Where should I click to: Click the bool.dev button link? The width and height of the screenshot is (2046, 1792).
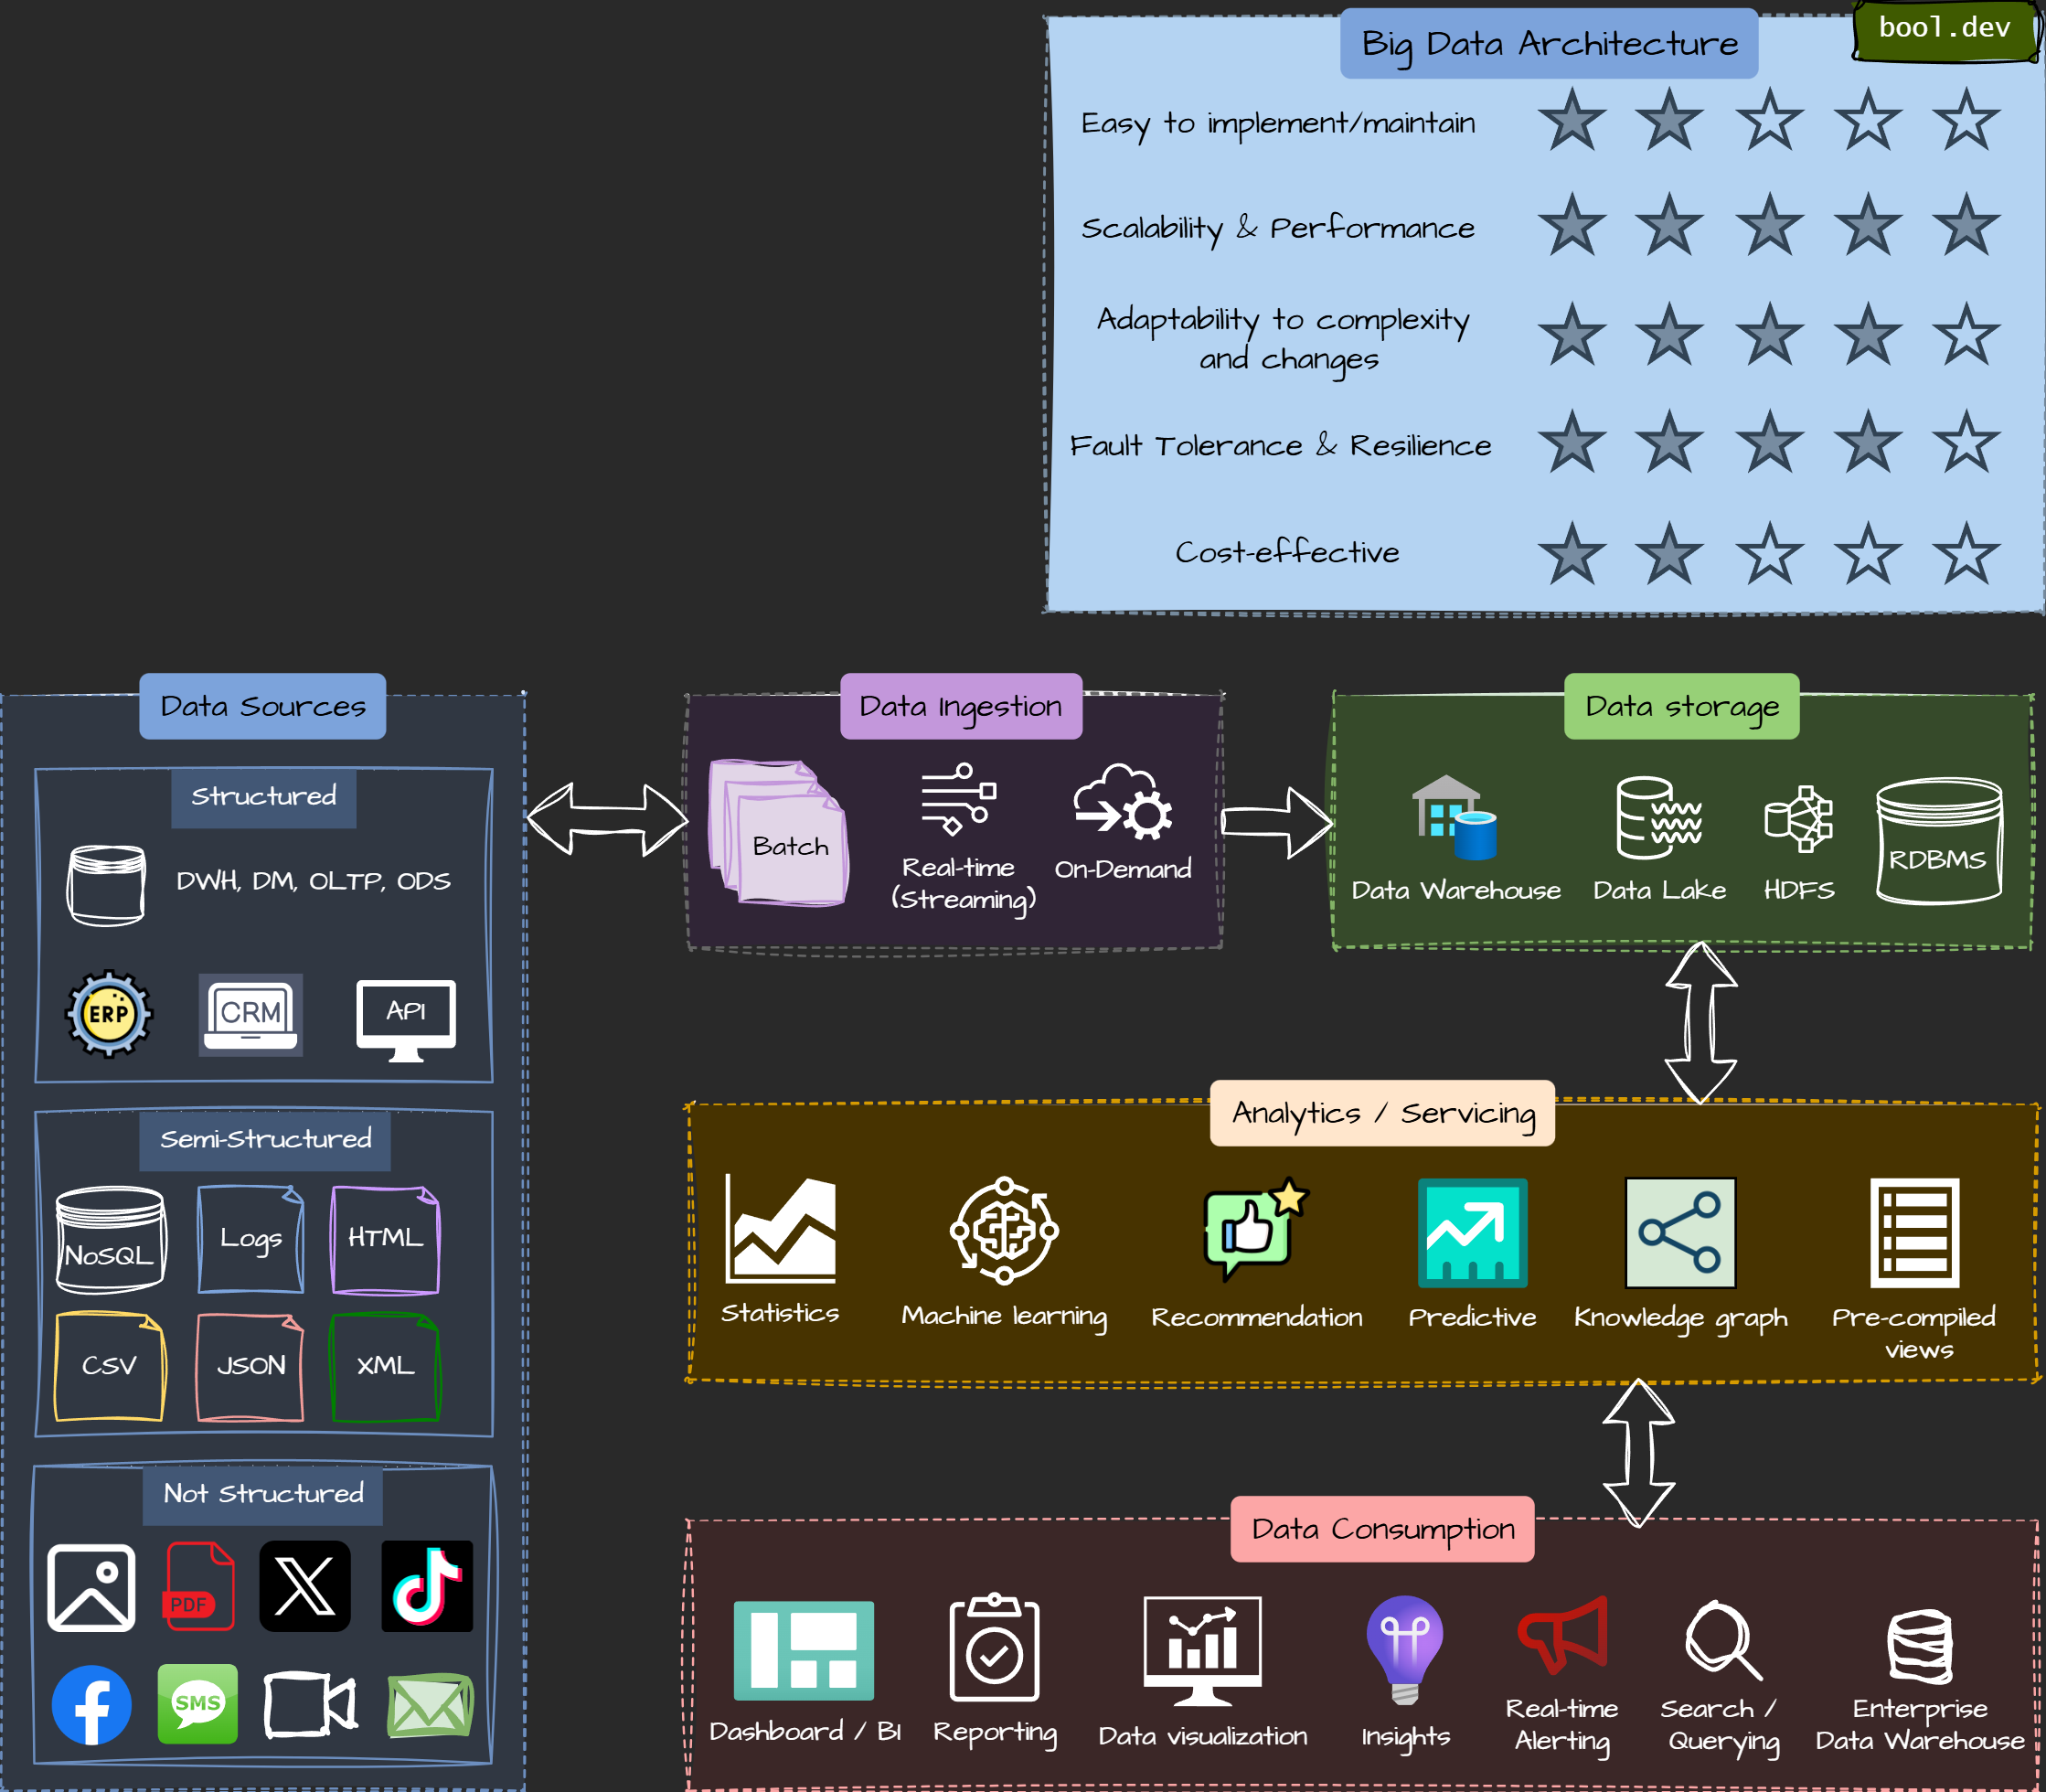(1938, 31)
